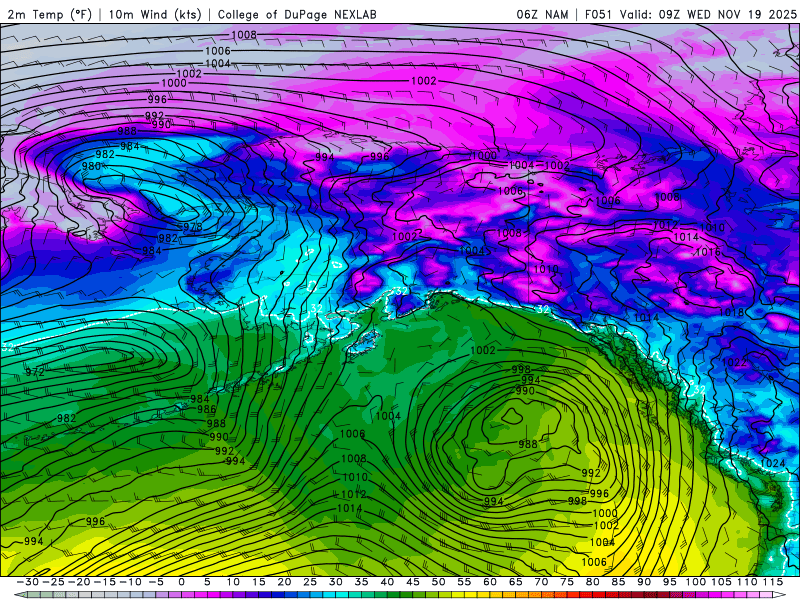Click the '25' color scale tick label
This screenshot has height=600, width=800.
point(310,582)
